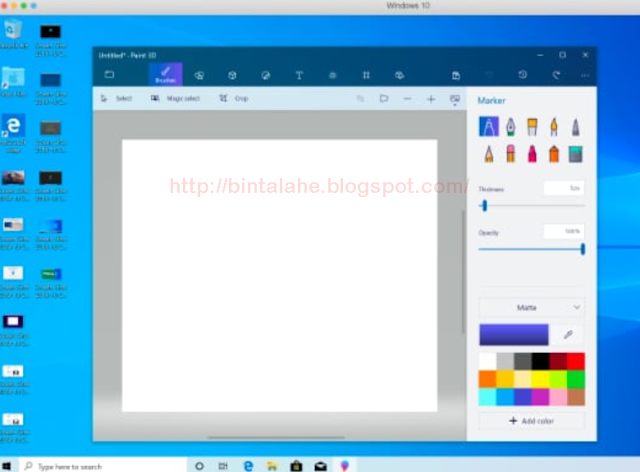This screenshot has width=640, height=472.
Task: Select the Oil brush
Action: (x=532, y=127)
